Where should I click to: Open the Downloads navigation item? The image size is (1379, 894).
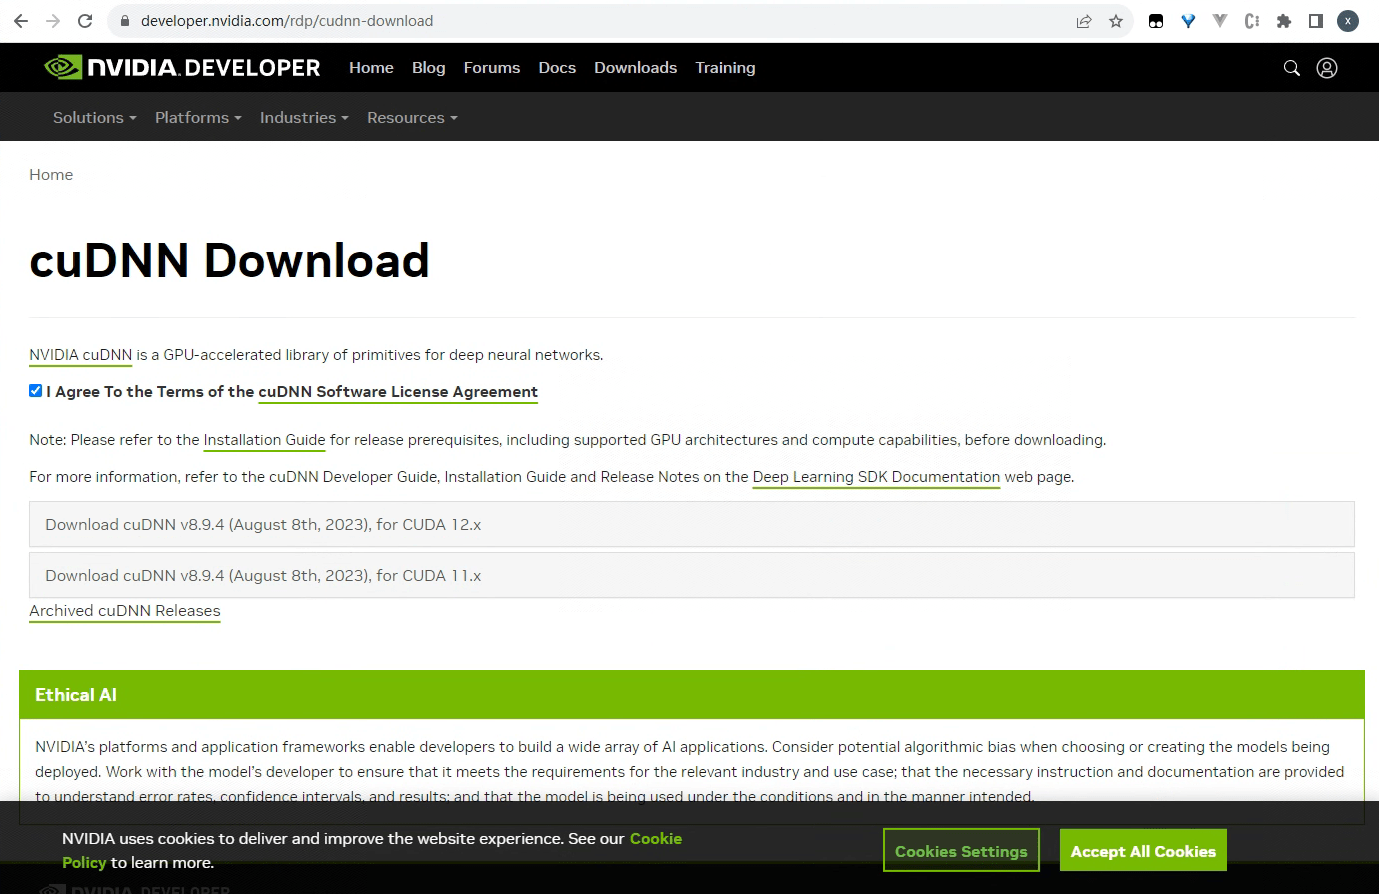[x=636, y=68]
